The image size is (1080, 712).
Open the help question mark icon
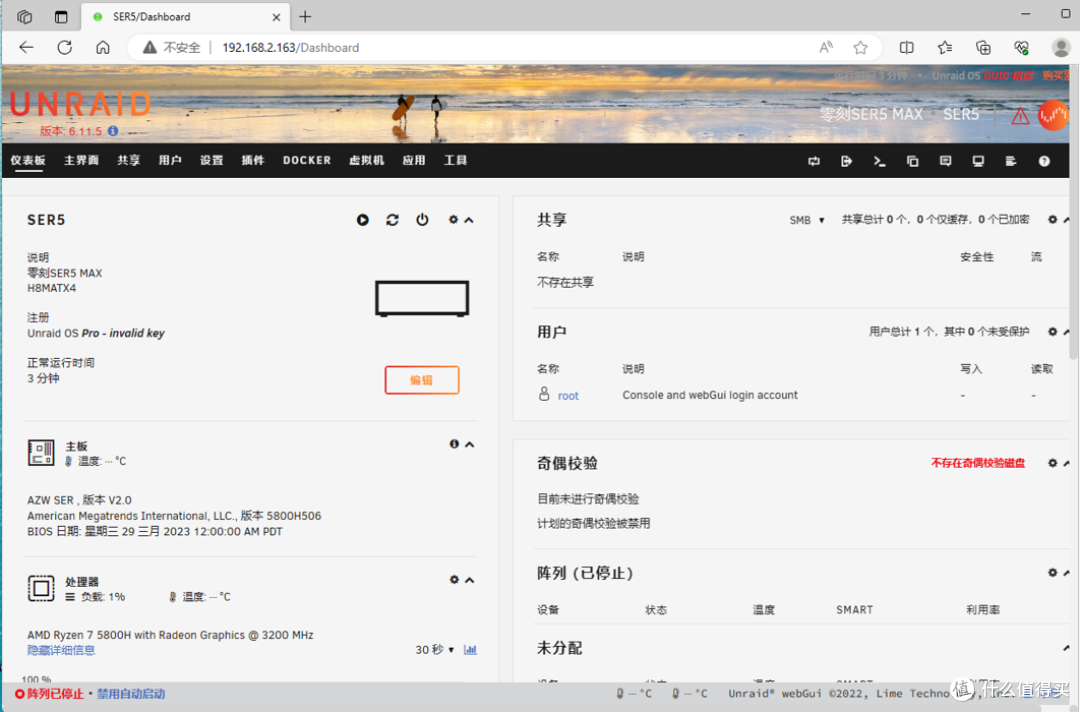point(1044,161)
